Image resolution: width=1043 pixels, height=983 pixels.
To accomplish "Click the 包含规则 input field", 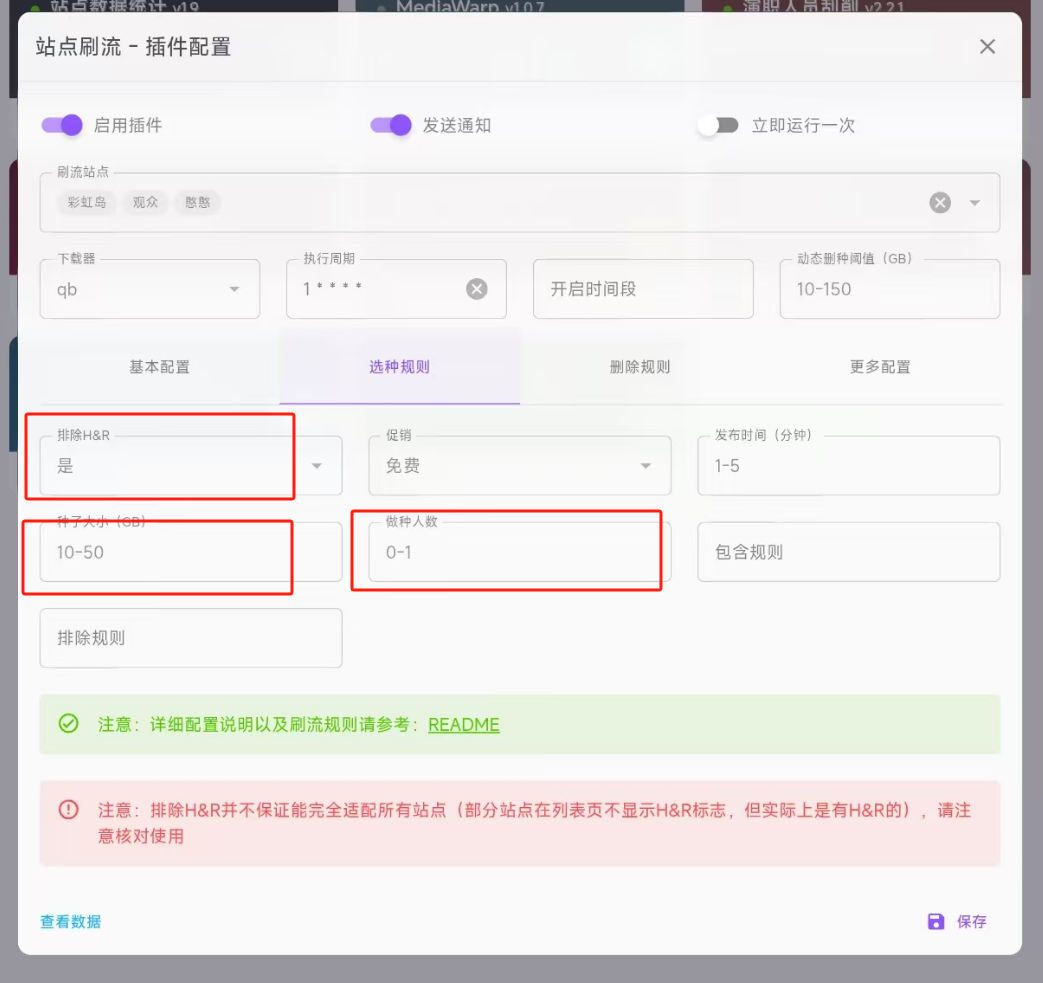I will (848, 552).
